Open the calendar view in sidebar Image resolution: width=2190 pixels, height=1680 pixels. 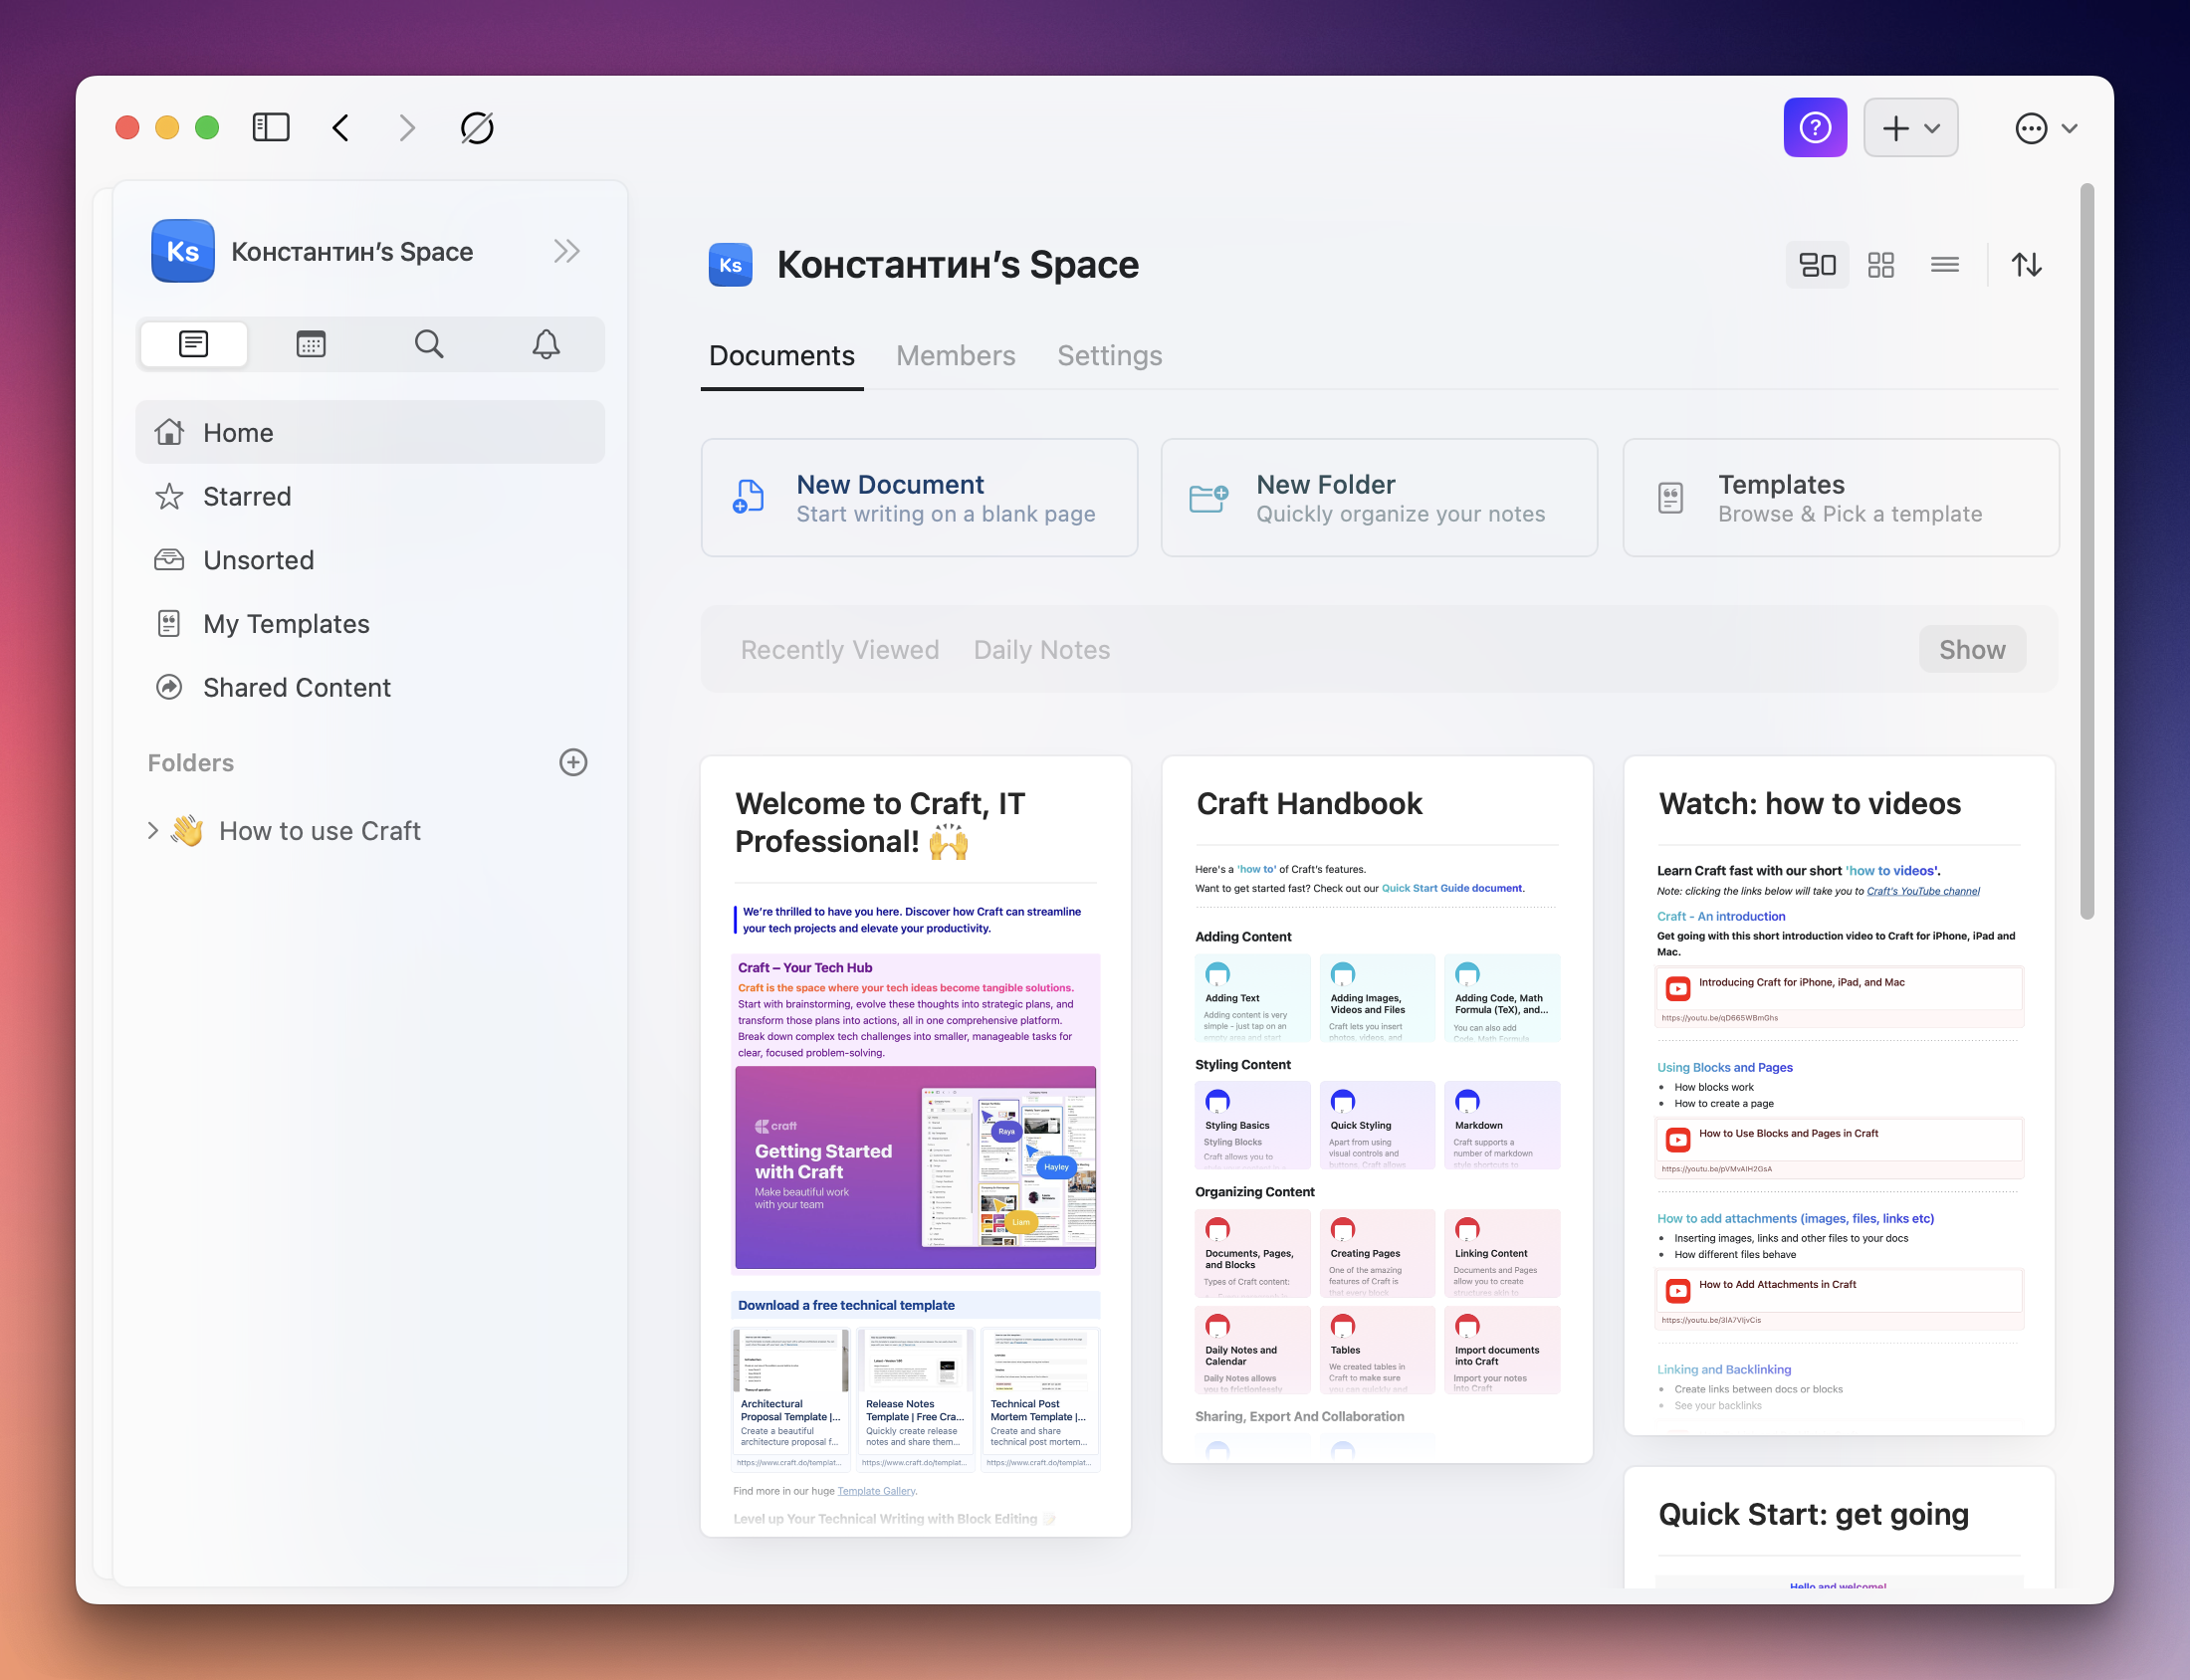(x=311, y=344)
